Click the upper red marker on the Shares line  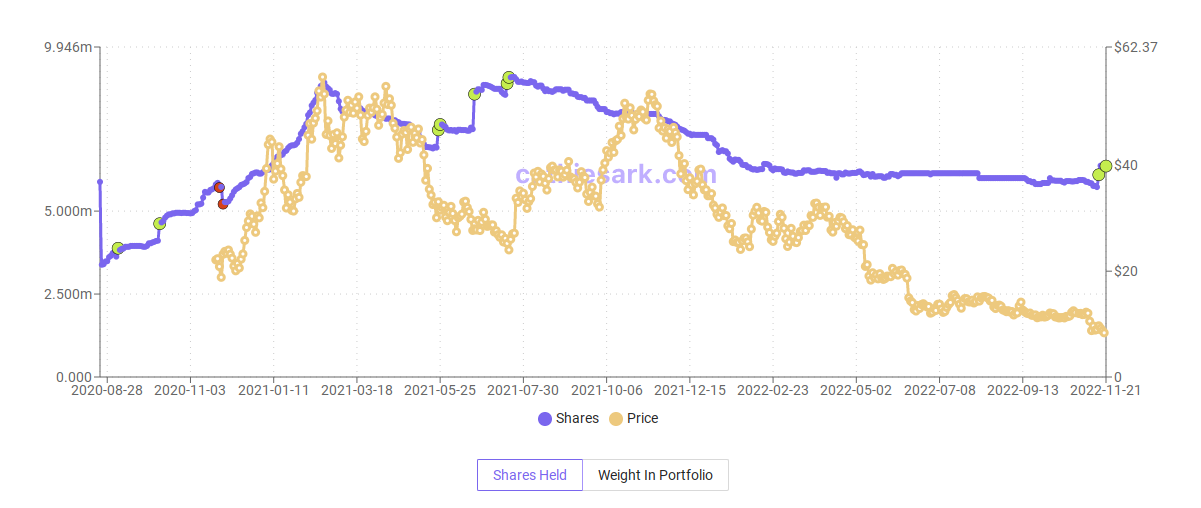[219, 187]
